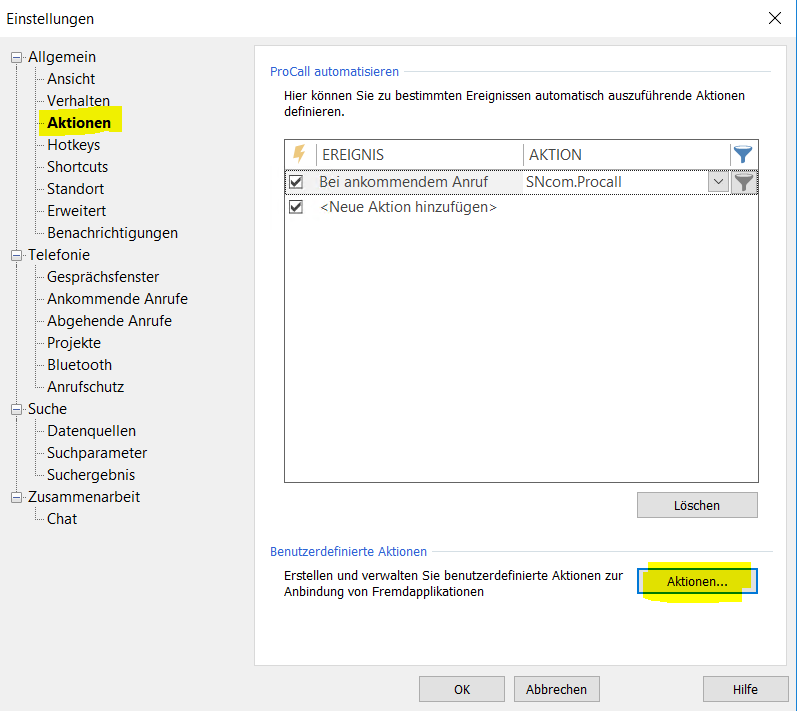Go to Bluetooth settings
The width and height of the screenshot is (797, 711).
click(79, 365)
